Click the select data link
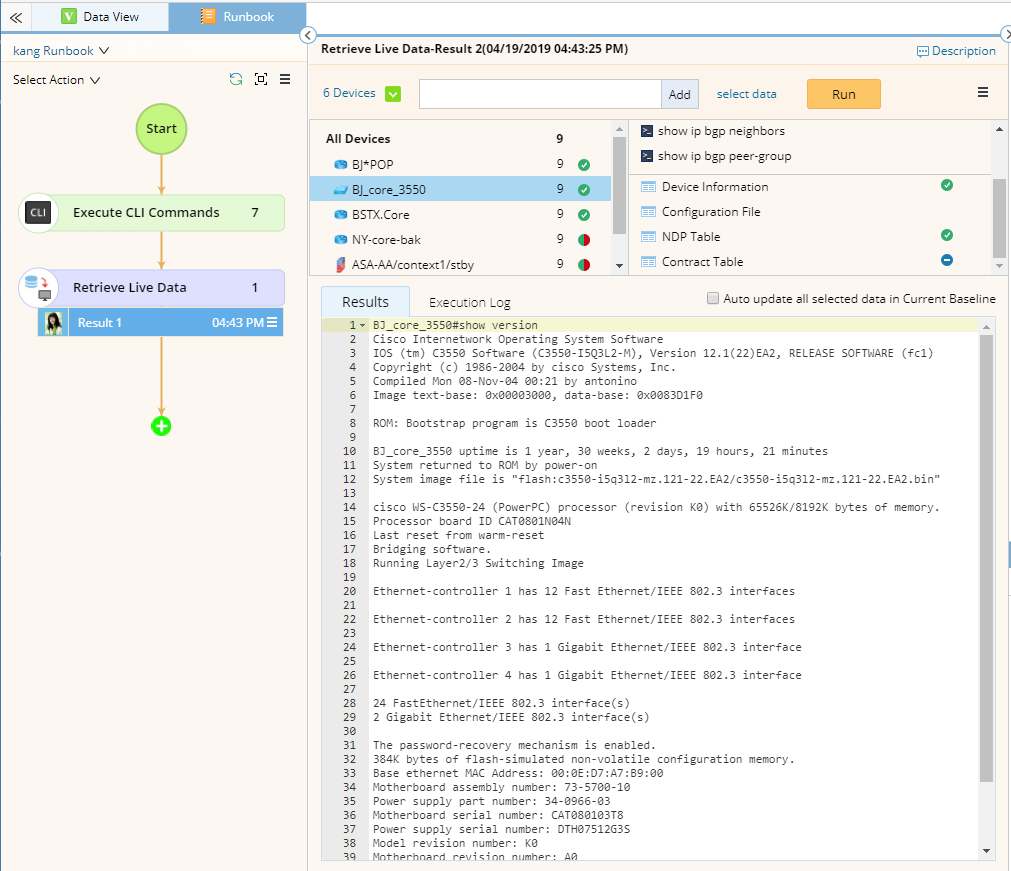Viewport: 1011px width, 871px height. coord(746,94)
